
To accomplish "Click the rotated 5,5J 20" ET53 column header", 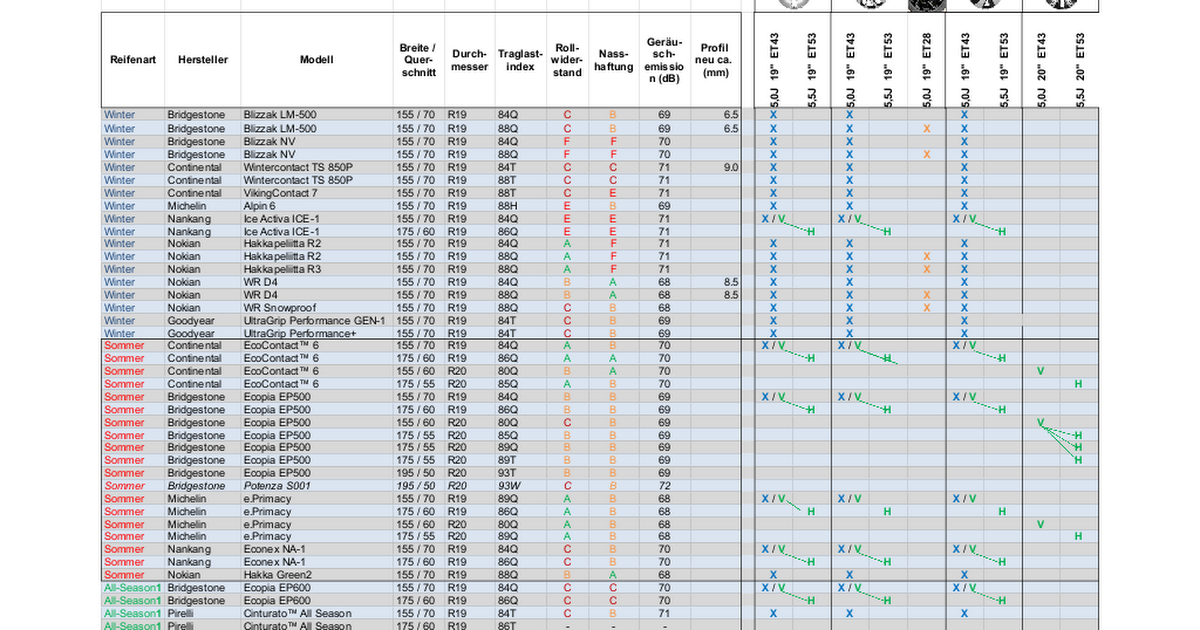I will click(x=1079, y=69).
